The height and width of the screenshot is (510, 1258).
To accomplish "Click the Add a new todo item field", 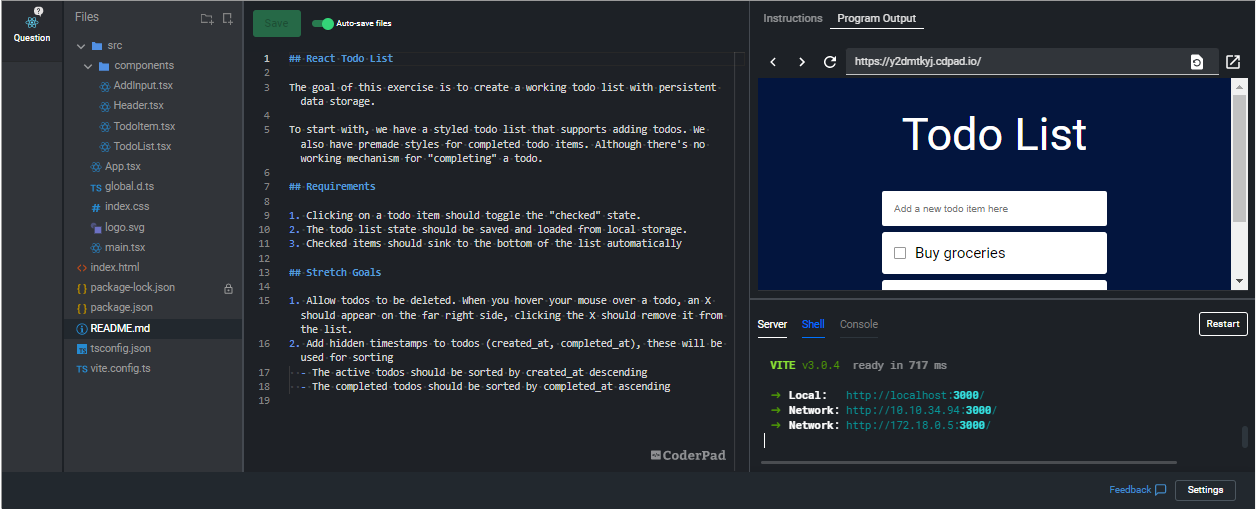I will 993,209.
